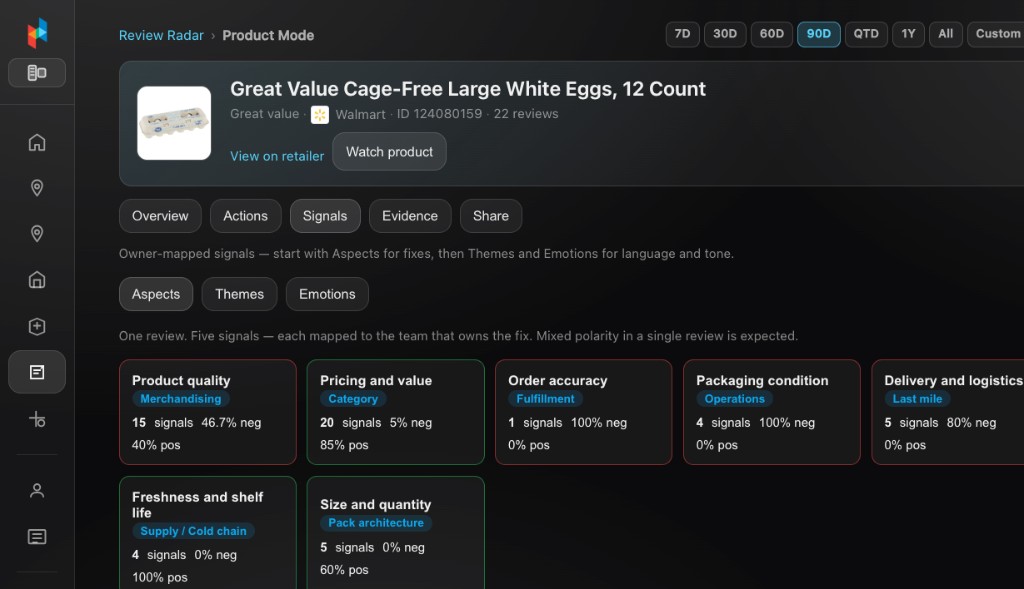Set time range to 60D

tap(772, 34)
